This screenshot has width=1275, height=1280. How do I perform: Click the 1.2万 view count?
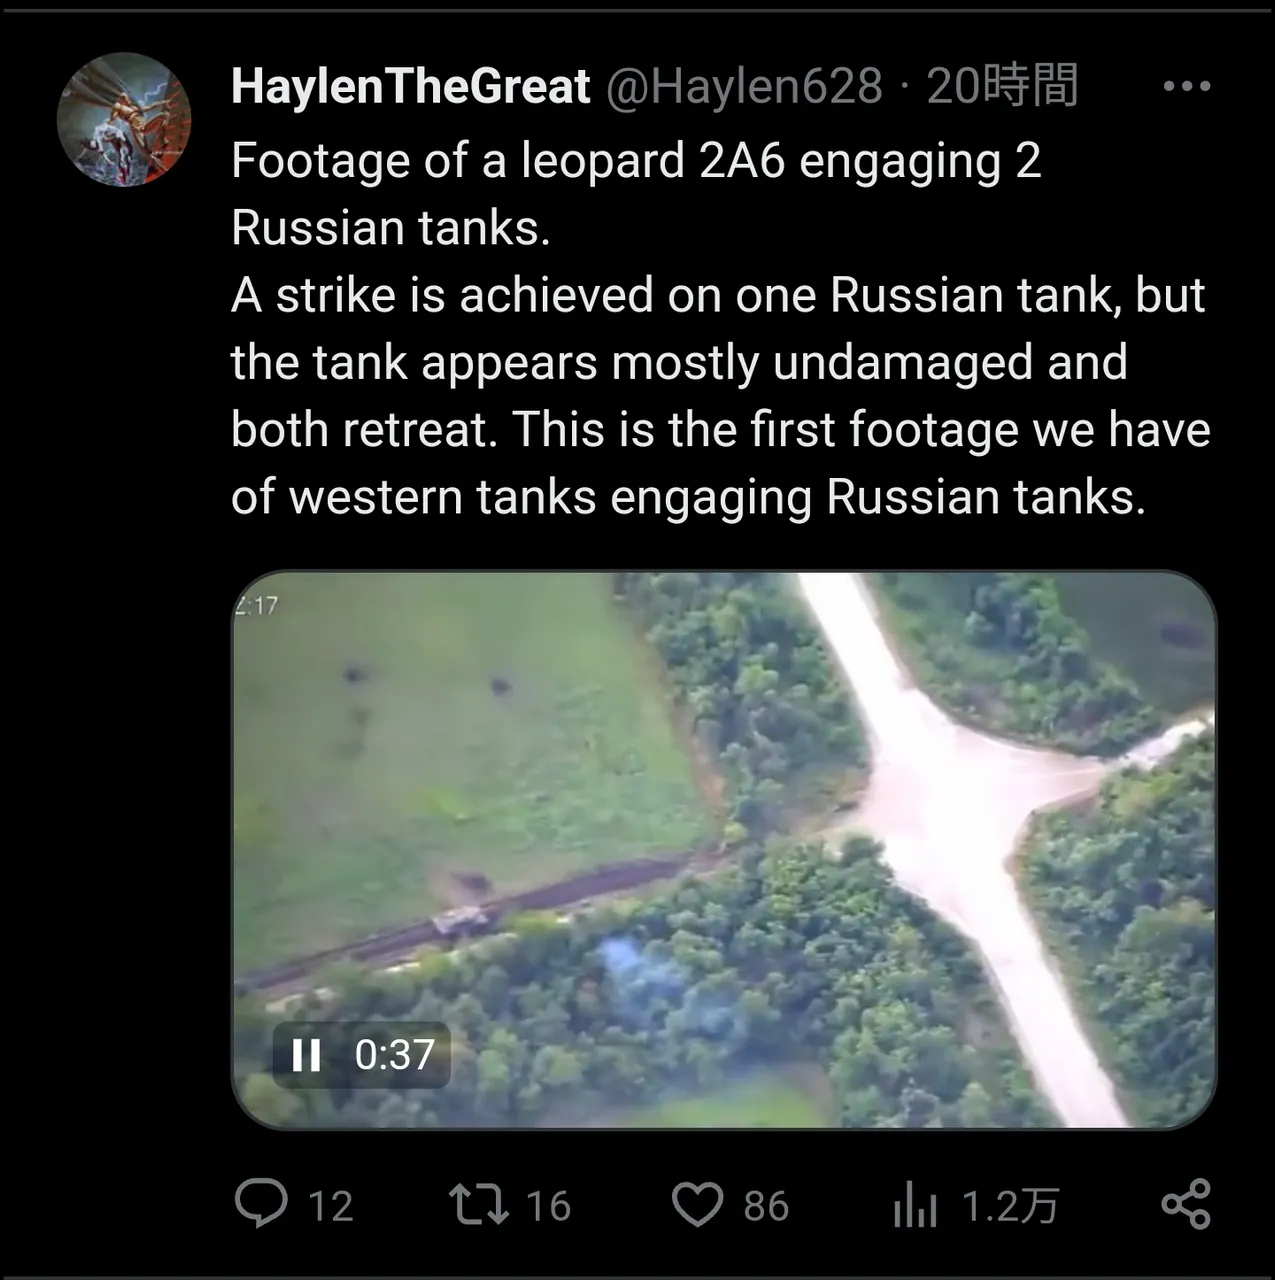coord(1010,1206)
